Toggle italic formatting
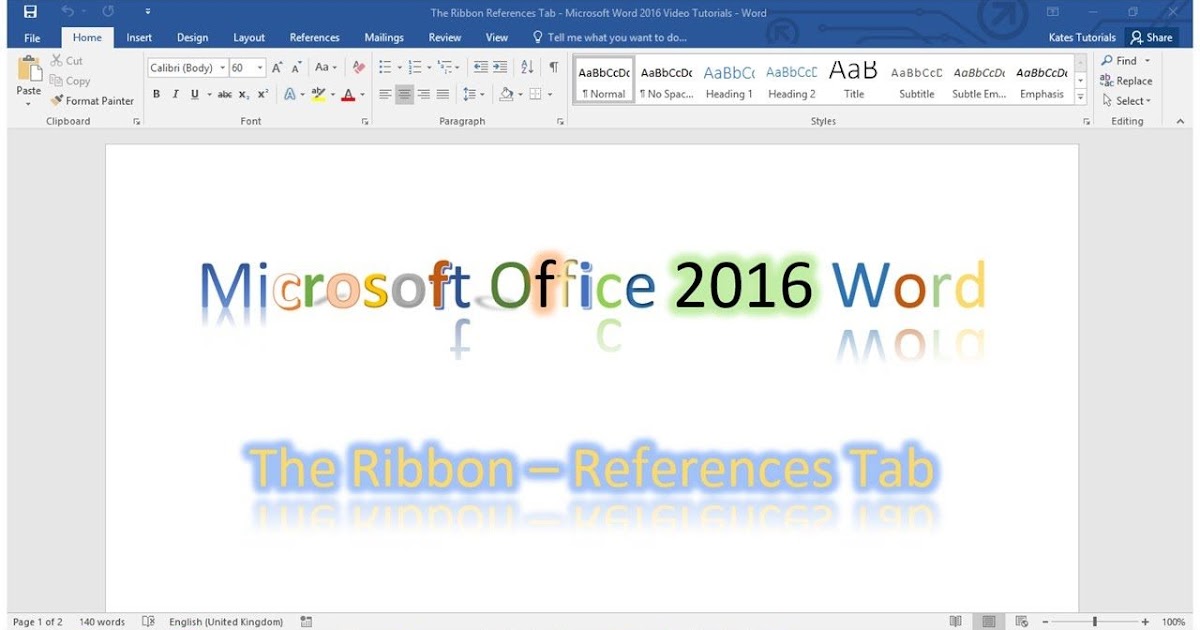This screenshot has width=1200, height=630. 175,94
